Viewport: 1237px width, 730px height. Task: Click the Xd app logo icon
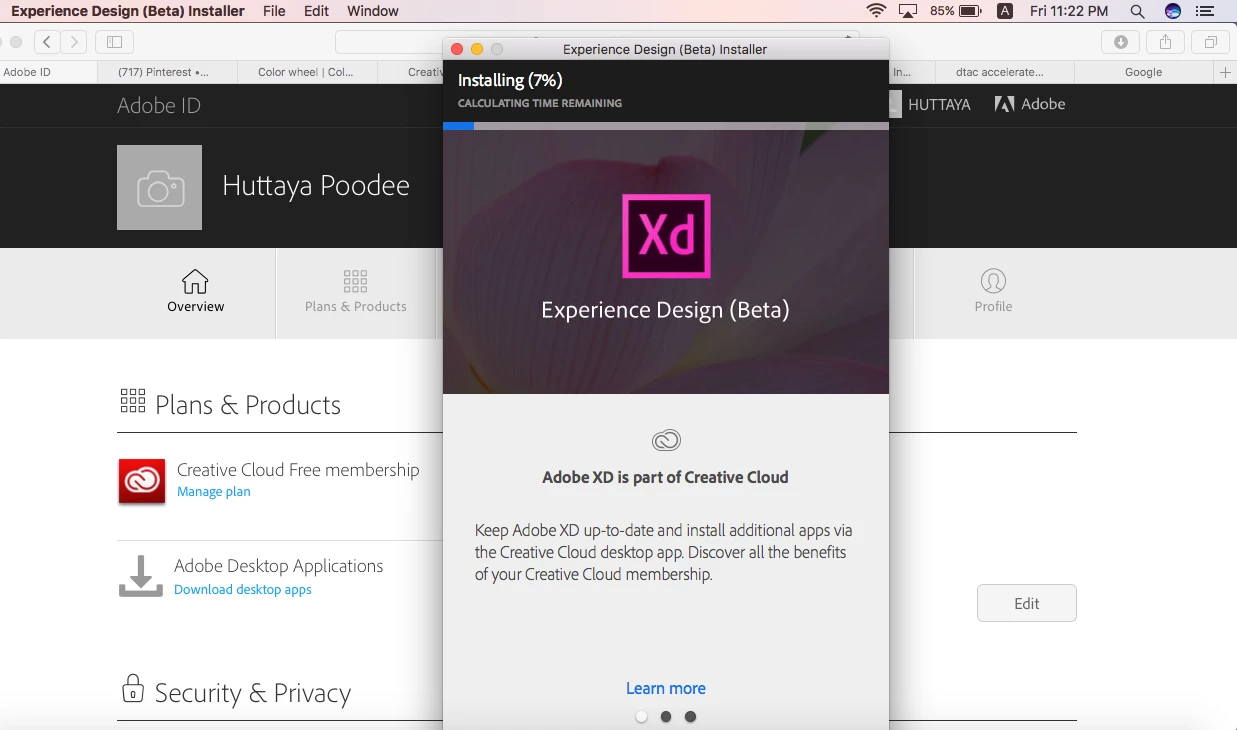pyautogui.click(x=666, y=236)
